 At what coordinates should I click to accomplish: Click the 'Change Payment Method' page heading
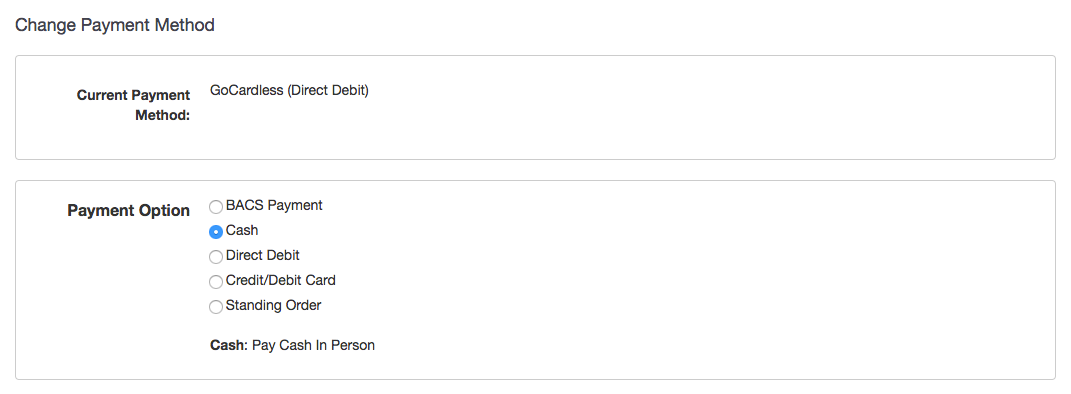[115, 25]
